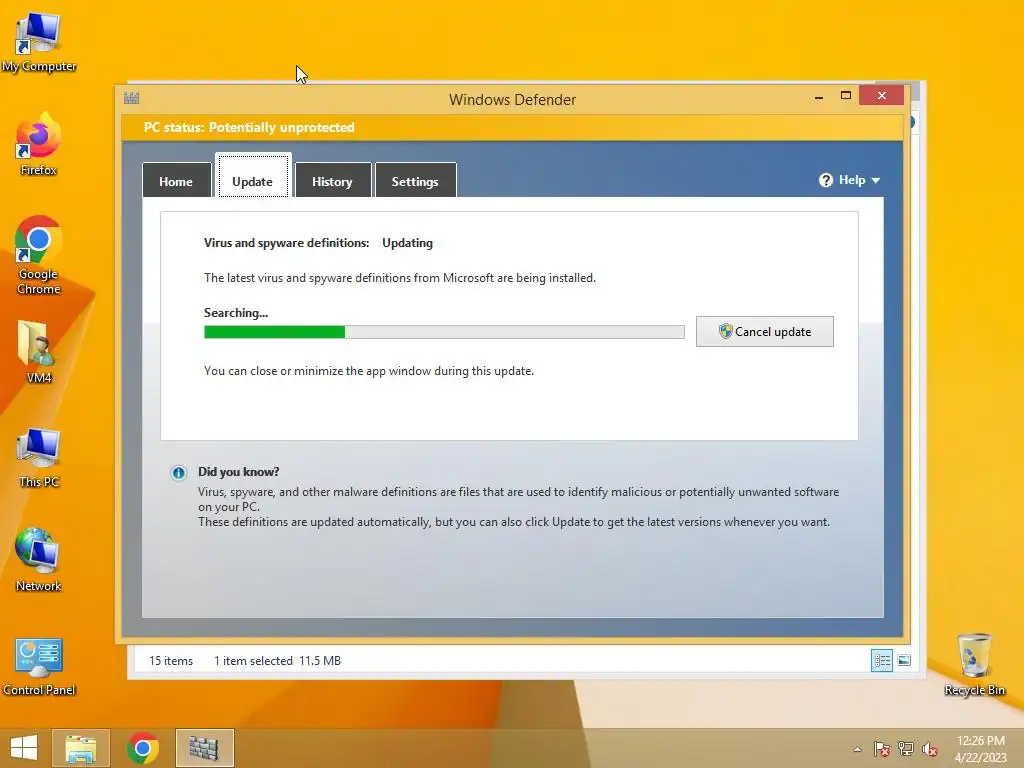The width and height of the screenshot is (1024, 768).
Task: Open Chrome from the taskbar
Action: pyautogui.click(x=143, y=748)
